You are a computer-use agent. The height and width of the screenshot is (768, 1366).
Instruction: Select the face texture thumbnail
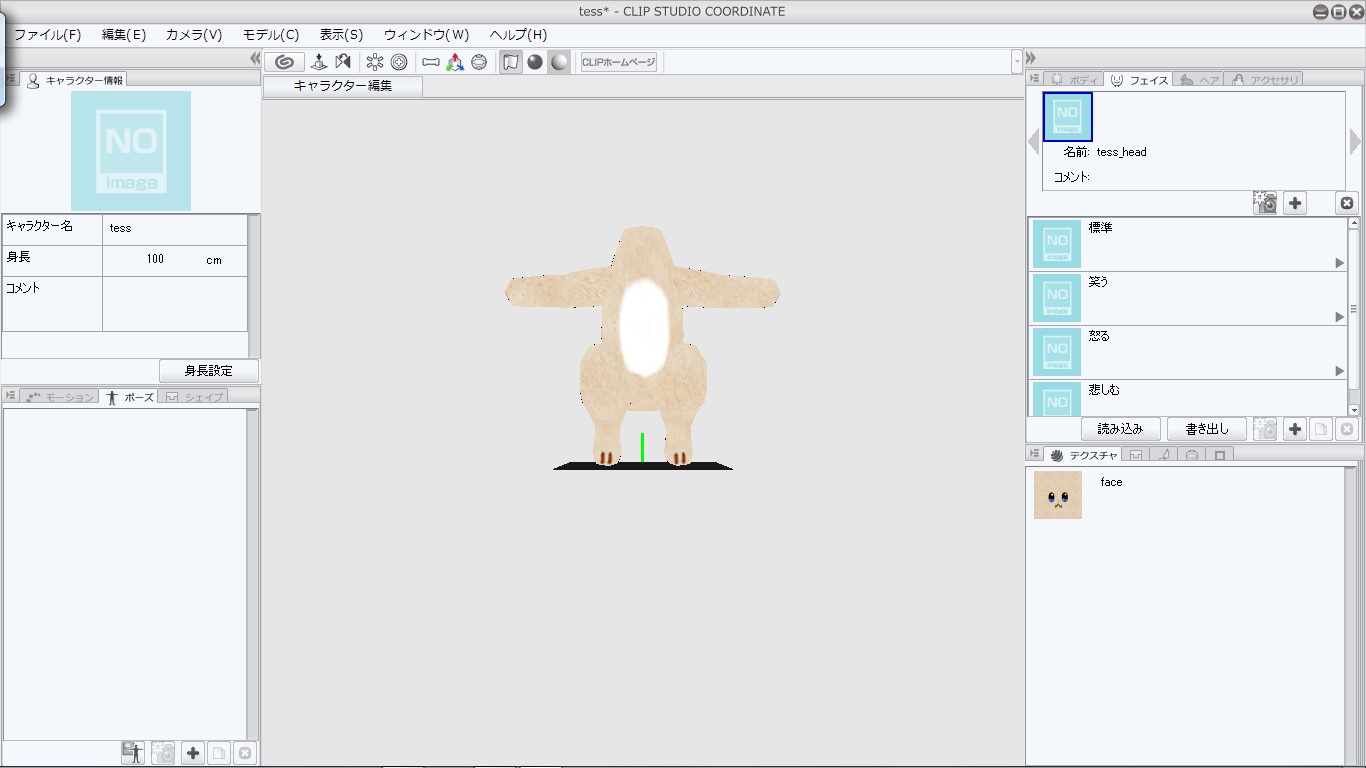click(1057, 495)
